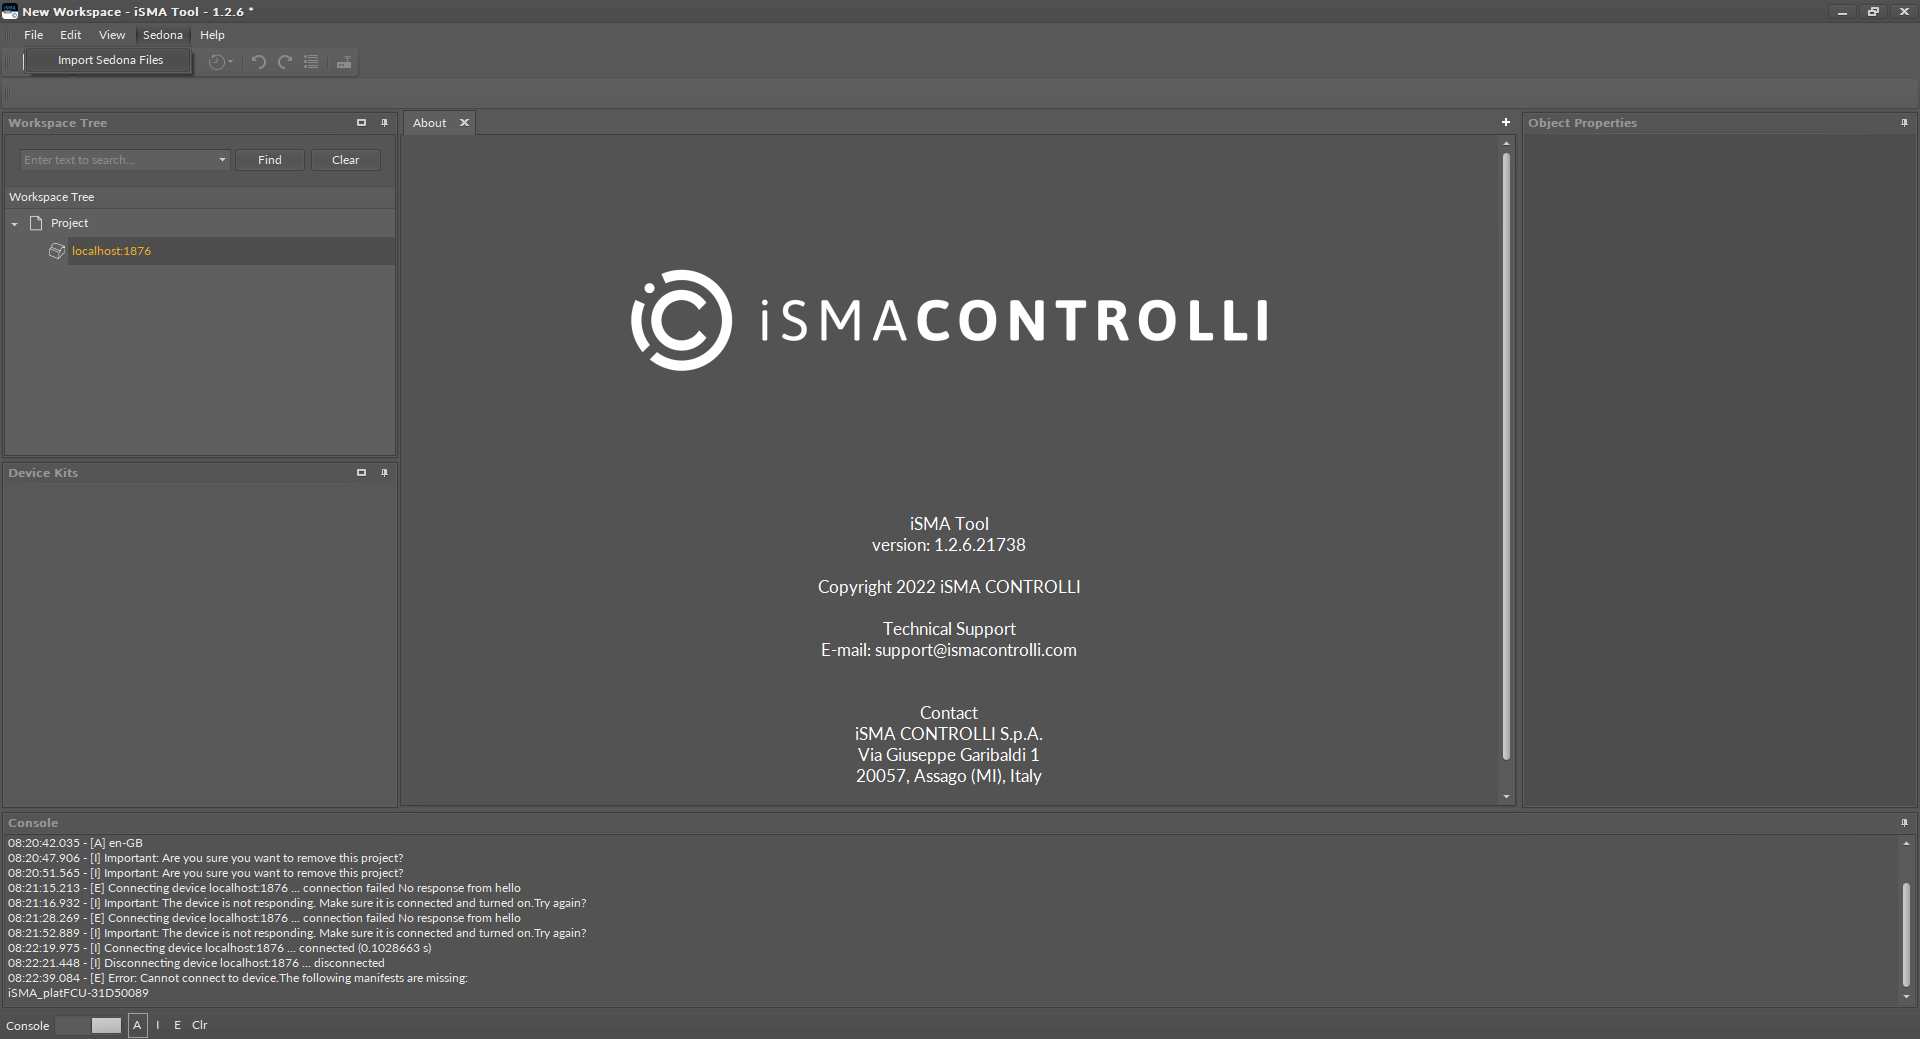This screenshot has height=1039, width=1920.
Task: Click the Undo icon in the toolbar
Action: 258,62
